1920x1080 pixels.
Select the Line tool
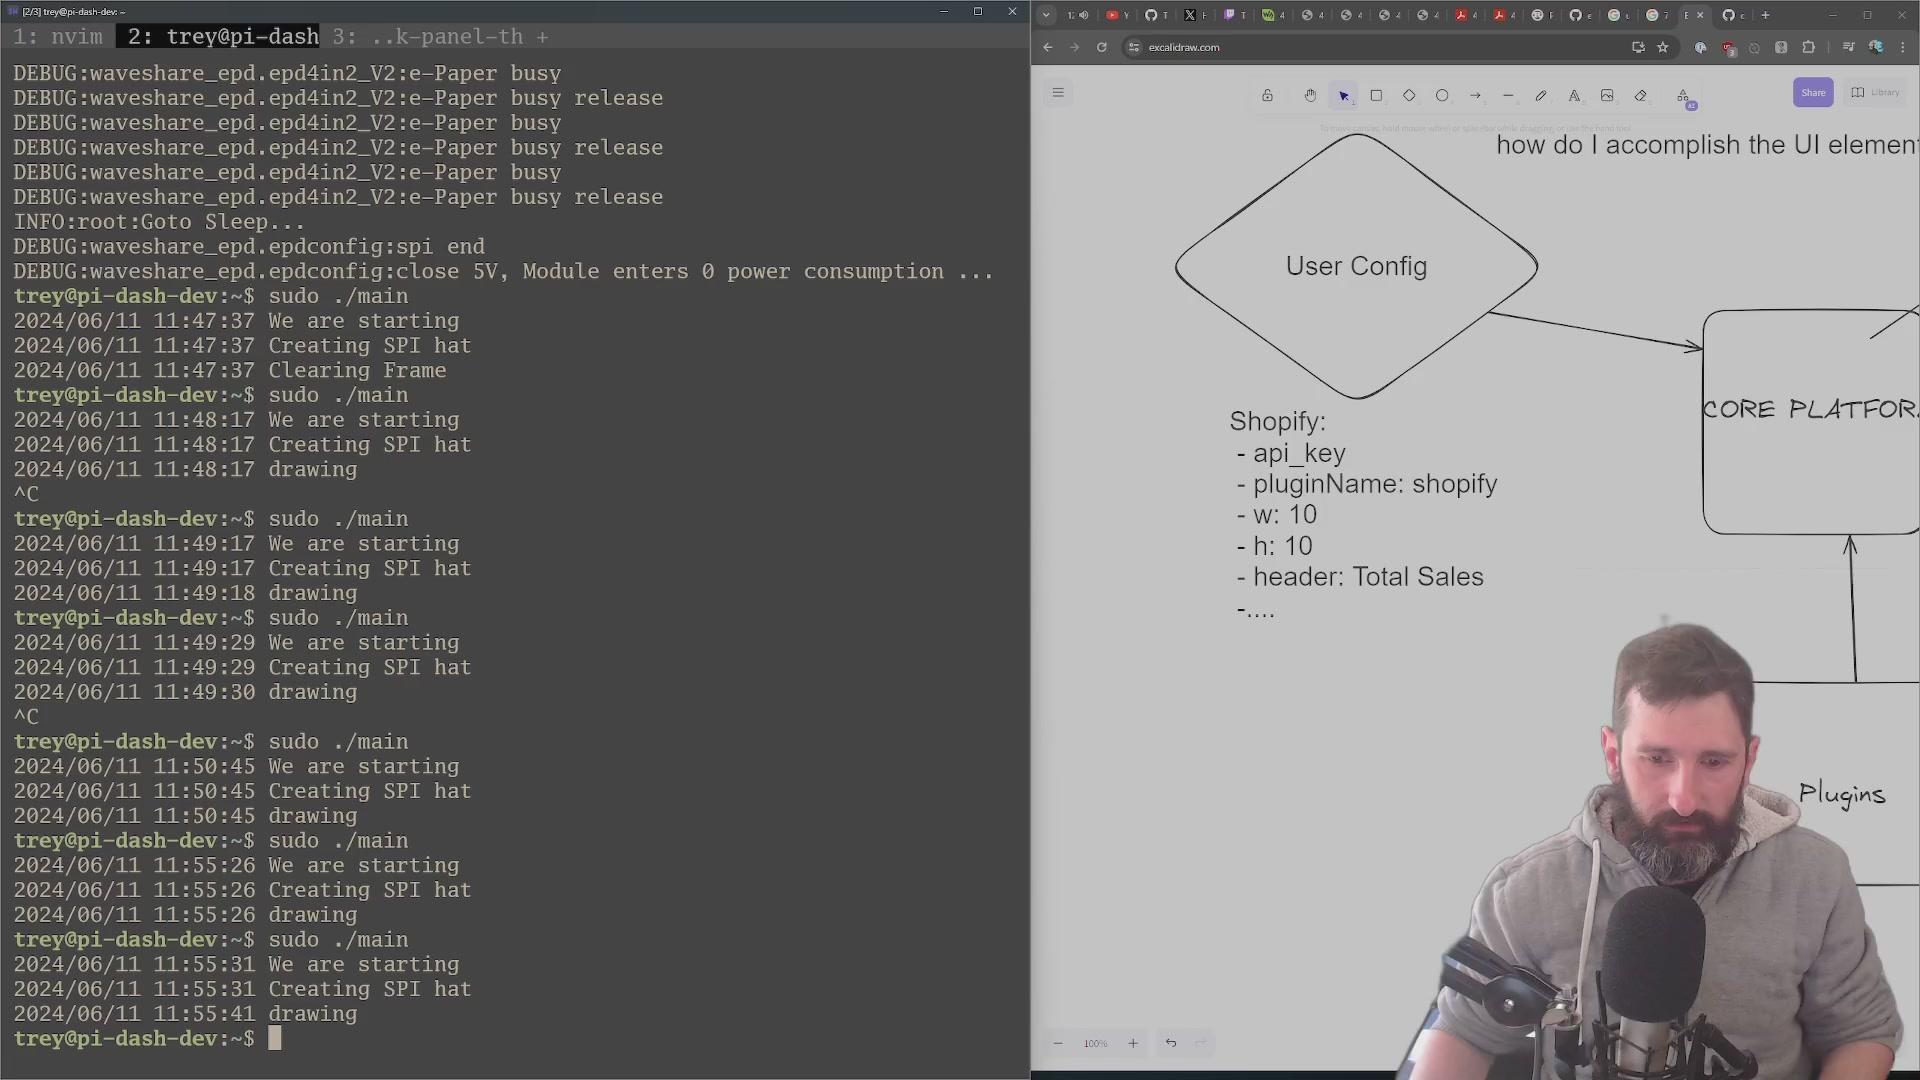pos(1508,96)
